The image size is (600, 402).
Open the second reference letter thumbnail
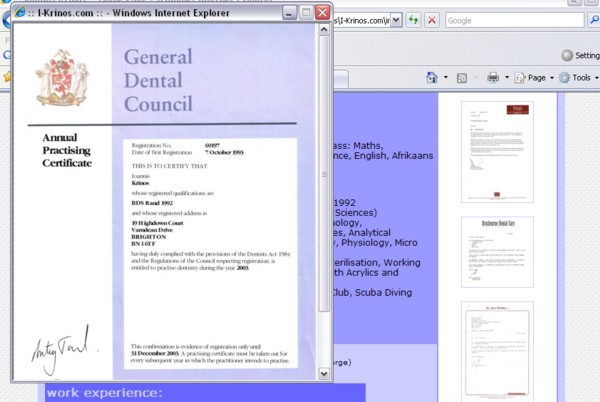click(497, 252)
